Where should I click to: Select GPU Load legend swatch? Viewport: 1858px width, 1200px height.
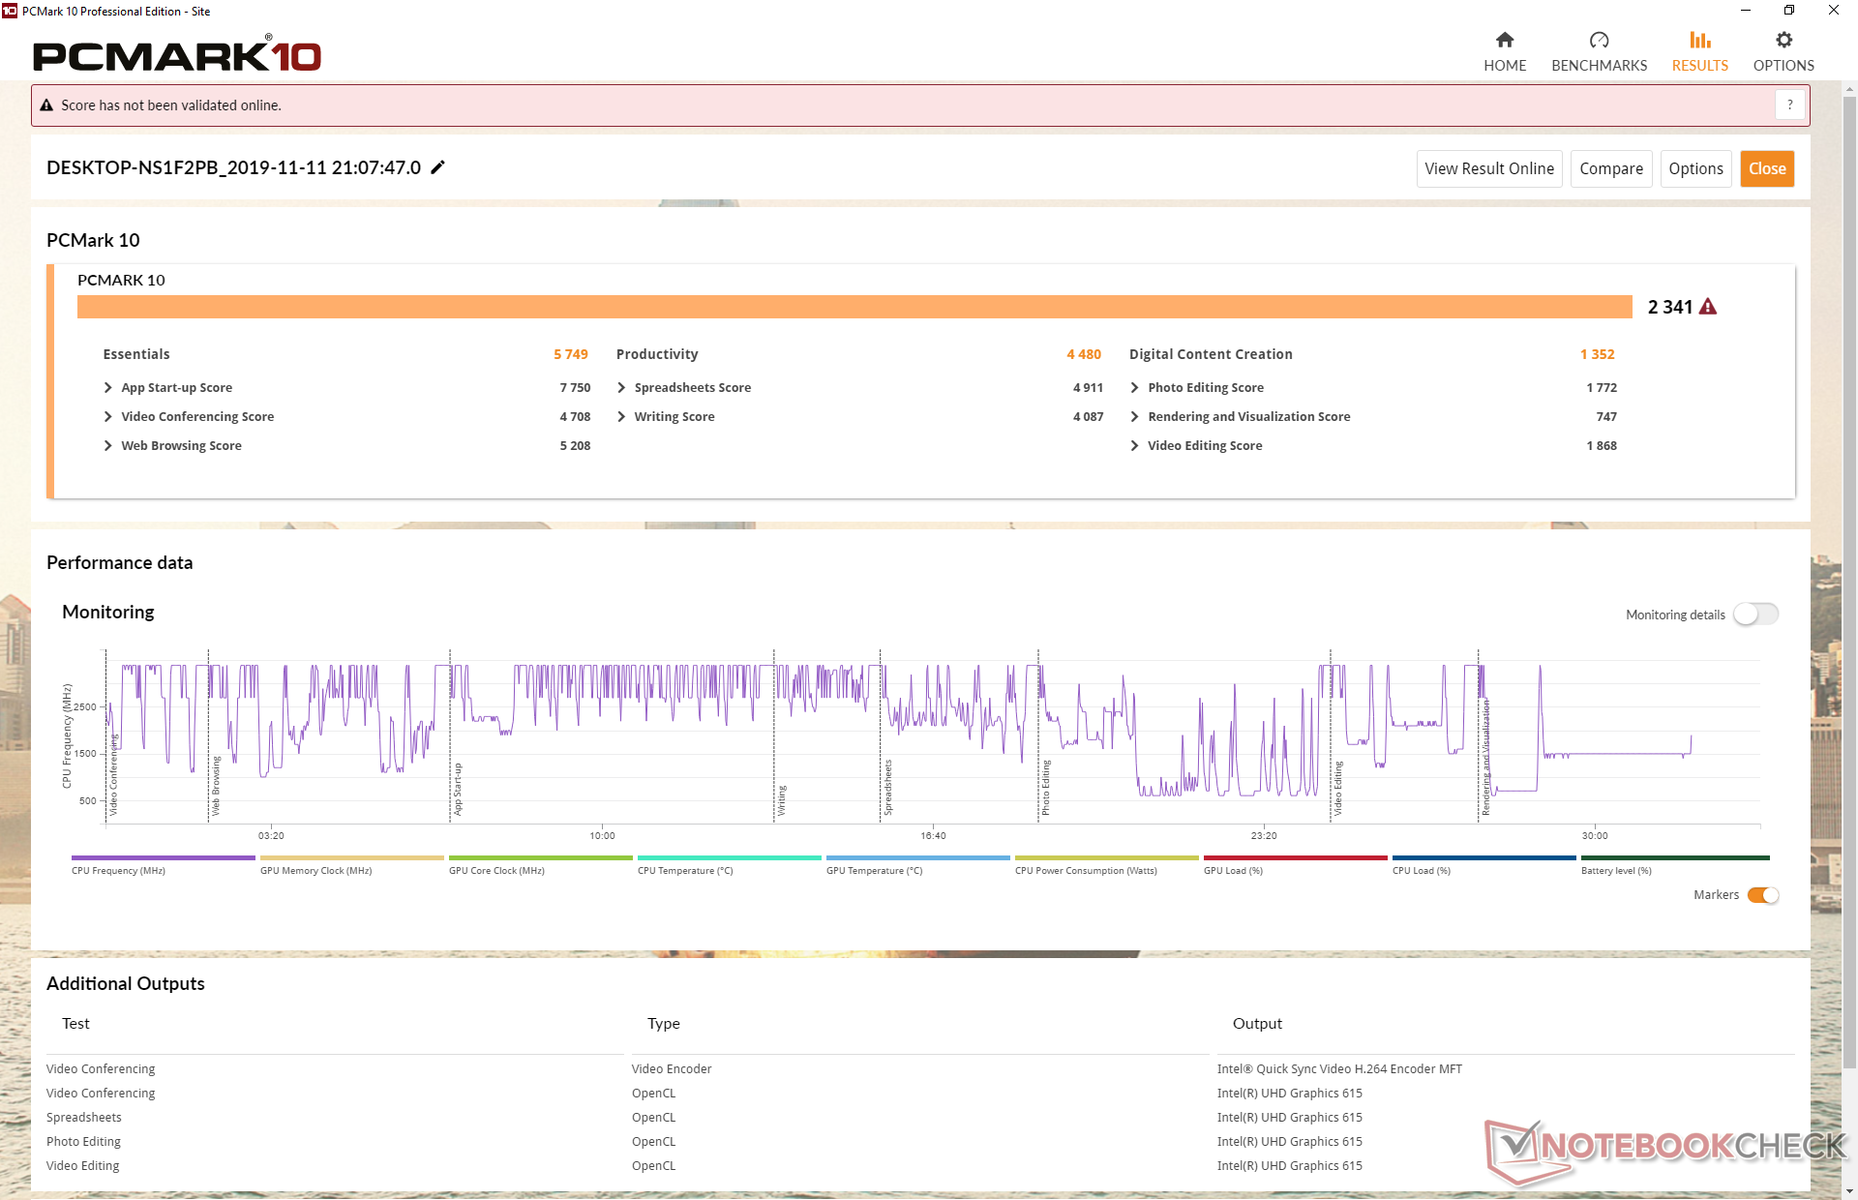[x=1295, y=857]
